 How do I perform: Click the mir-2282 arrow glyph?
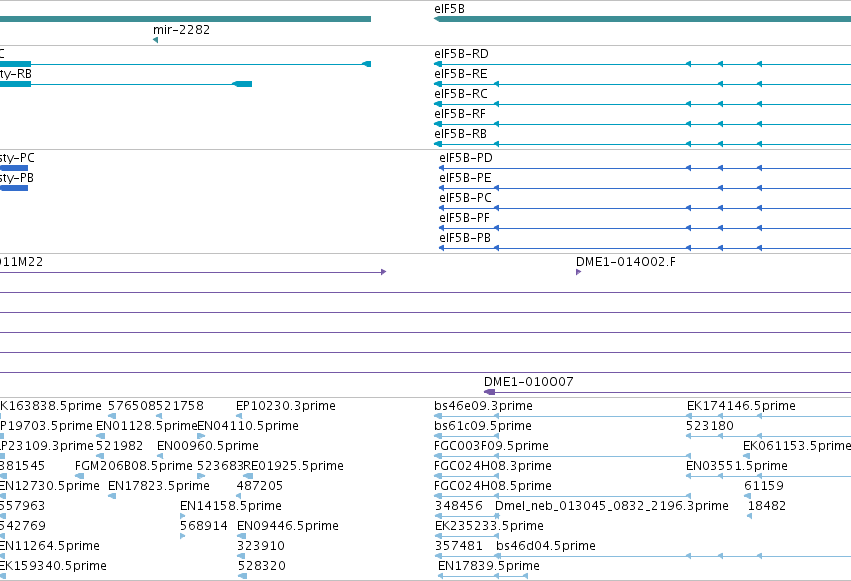156,40
